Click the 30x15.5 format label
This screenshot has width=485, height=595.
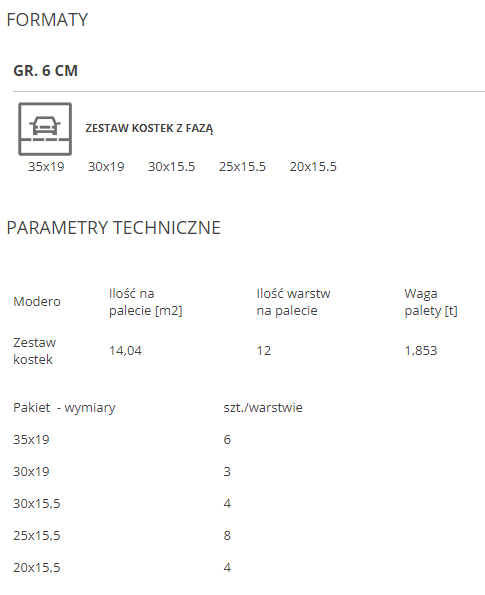[172, 167]
